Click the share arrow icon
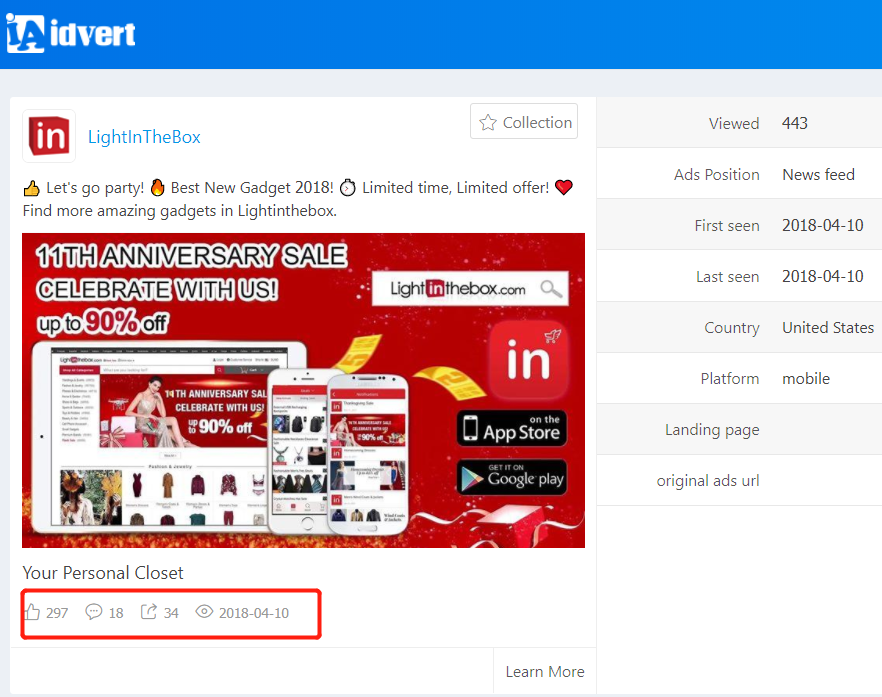The height and width of the screenshot is (697, 882). tap(148, 611)
